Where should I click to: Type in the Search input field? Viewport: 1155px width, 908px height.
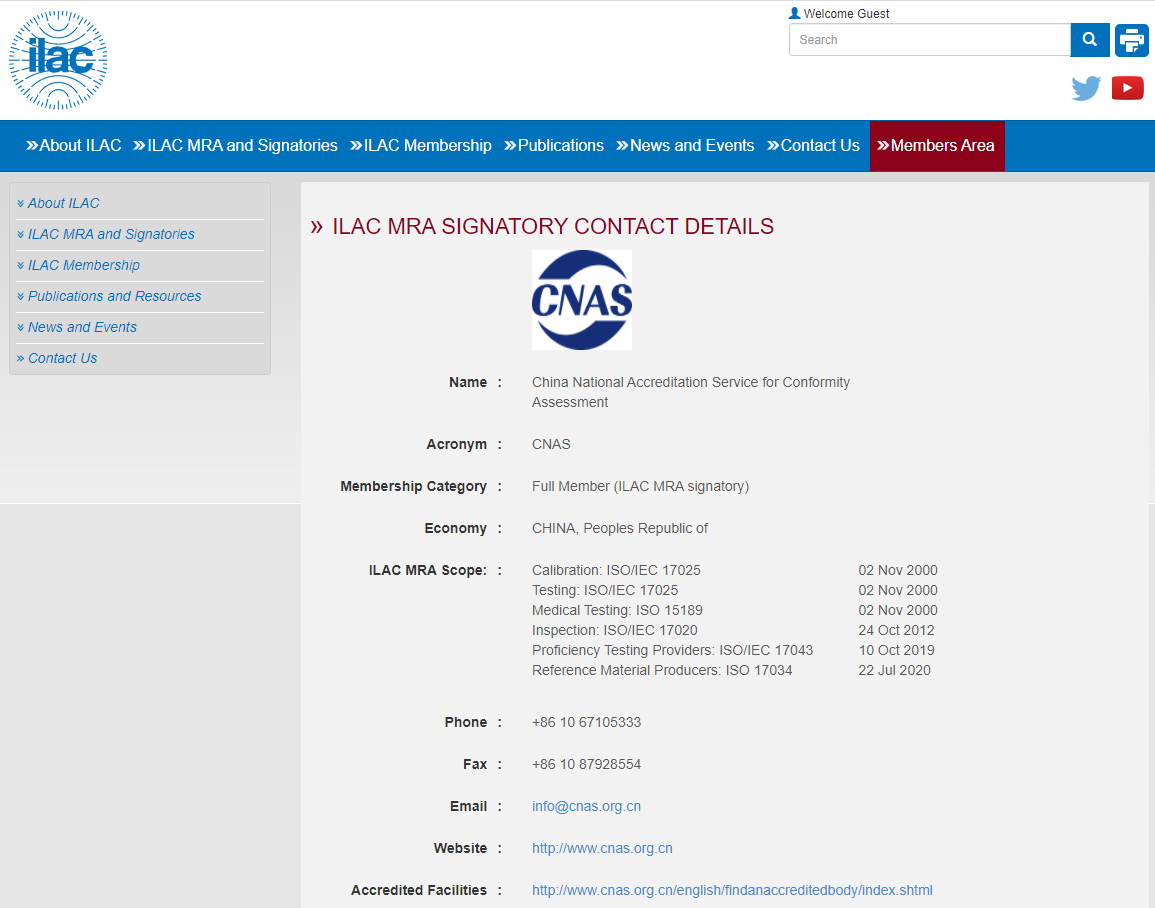(x=929, y=40)
